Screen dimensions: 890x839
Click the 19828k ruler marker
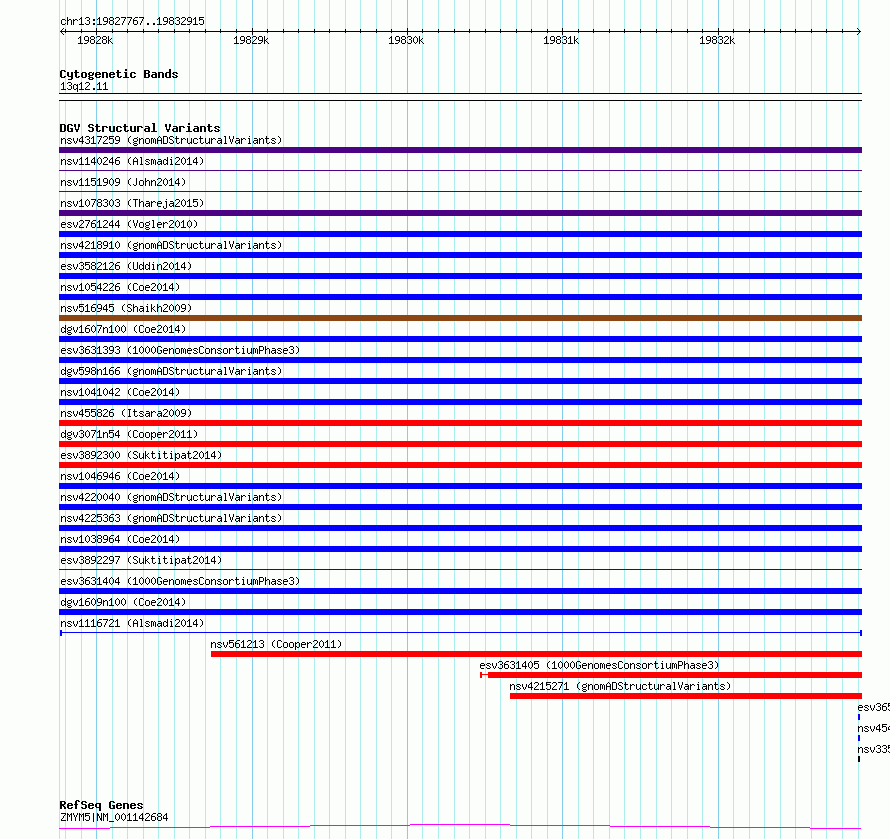[95, 40]
